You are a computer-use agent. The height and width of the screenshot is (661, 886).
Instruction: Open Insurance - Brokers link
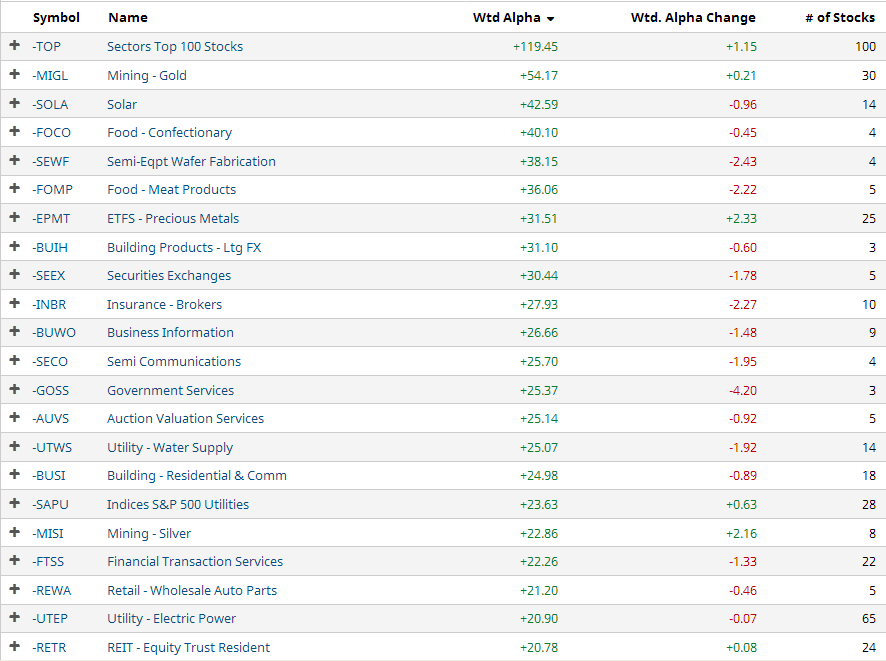164,305
